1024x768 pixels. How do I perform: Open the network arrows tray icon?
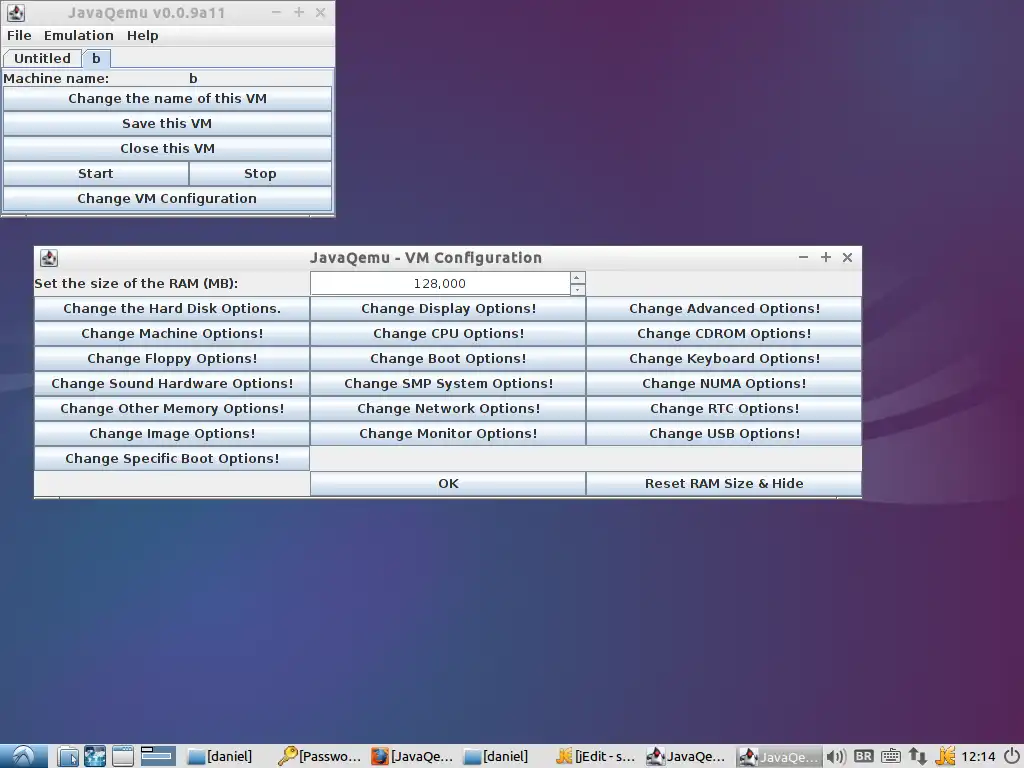click(x=918, y=756)
